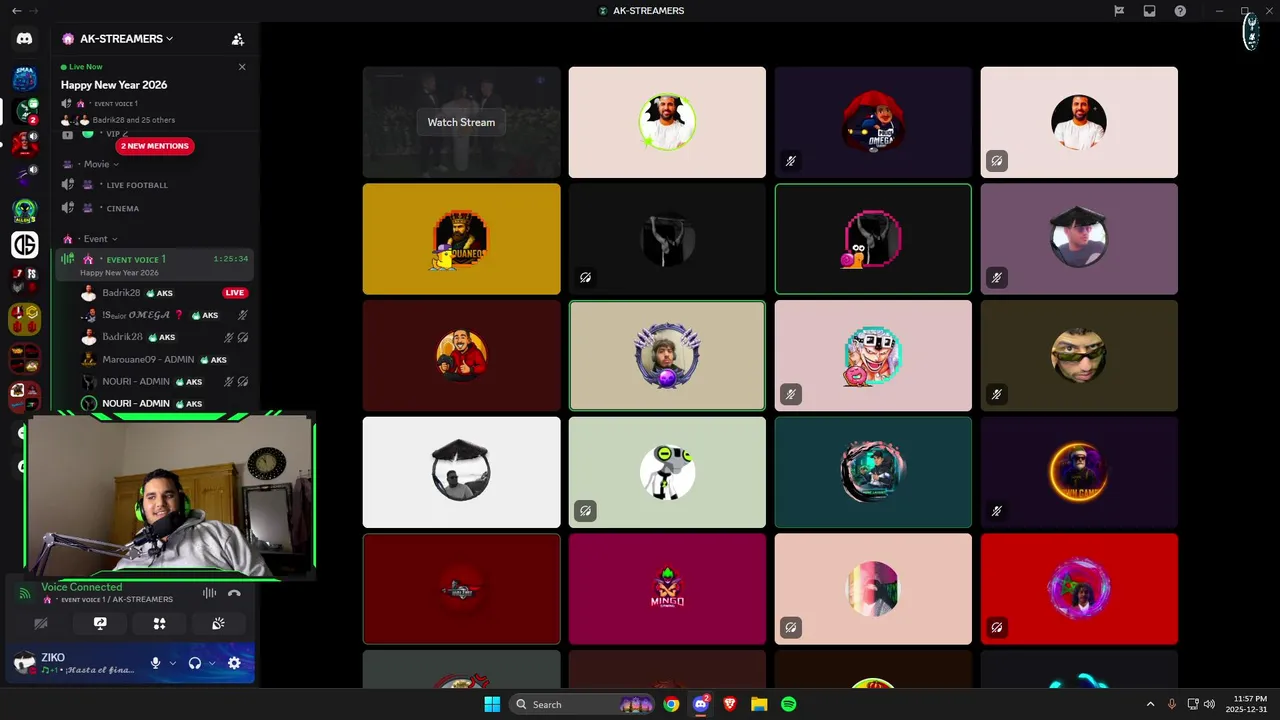Open User Settings gear icon
The height and width of the screenshot is (720, 1280).
234,663
